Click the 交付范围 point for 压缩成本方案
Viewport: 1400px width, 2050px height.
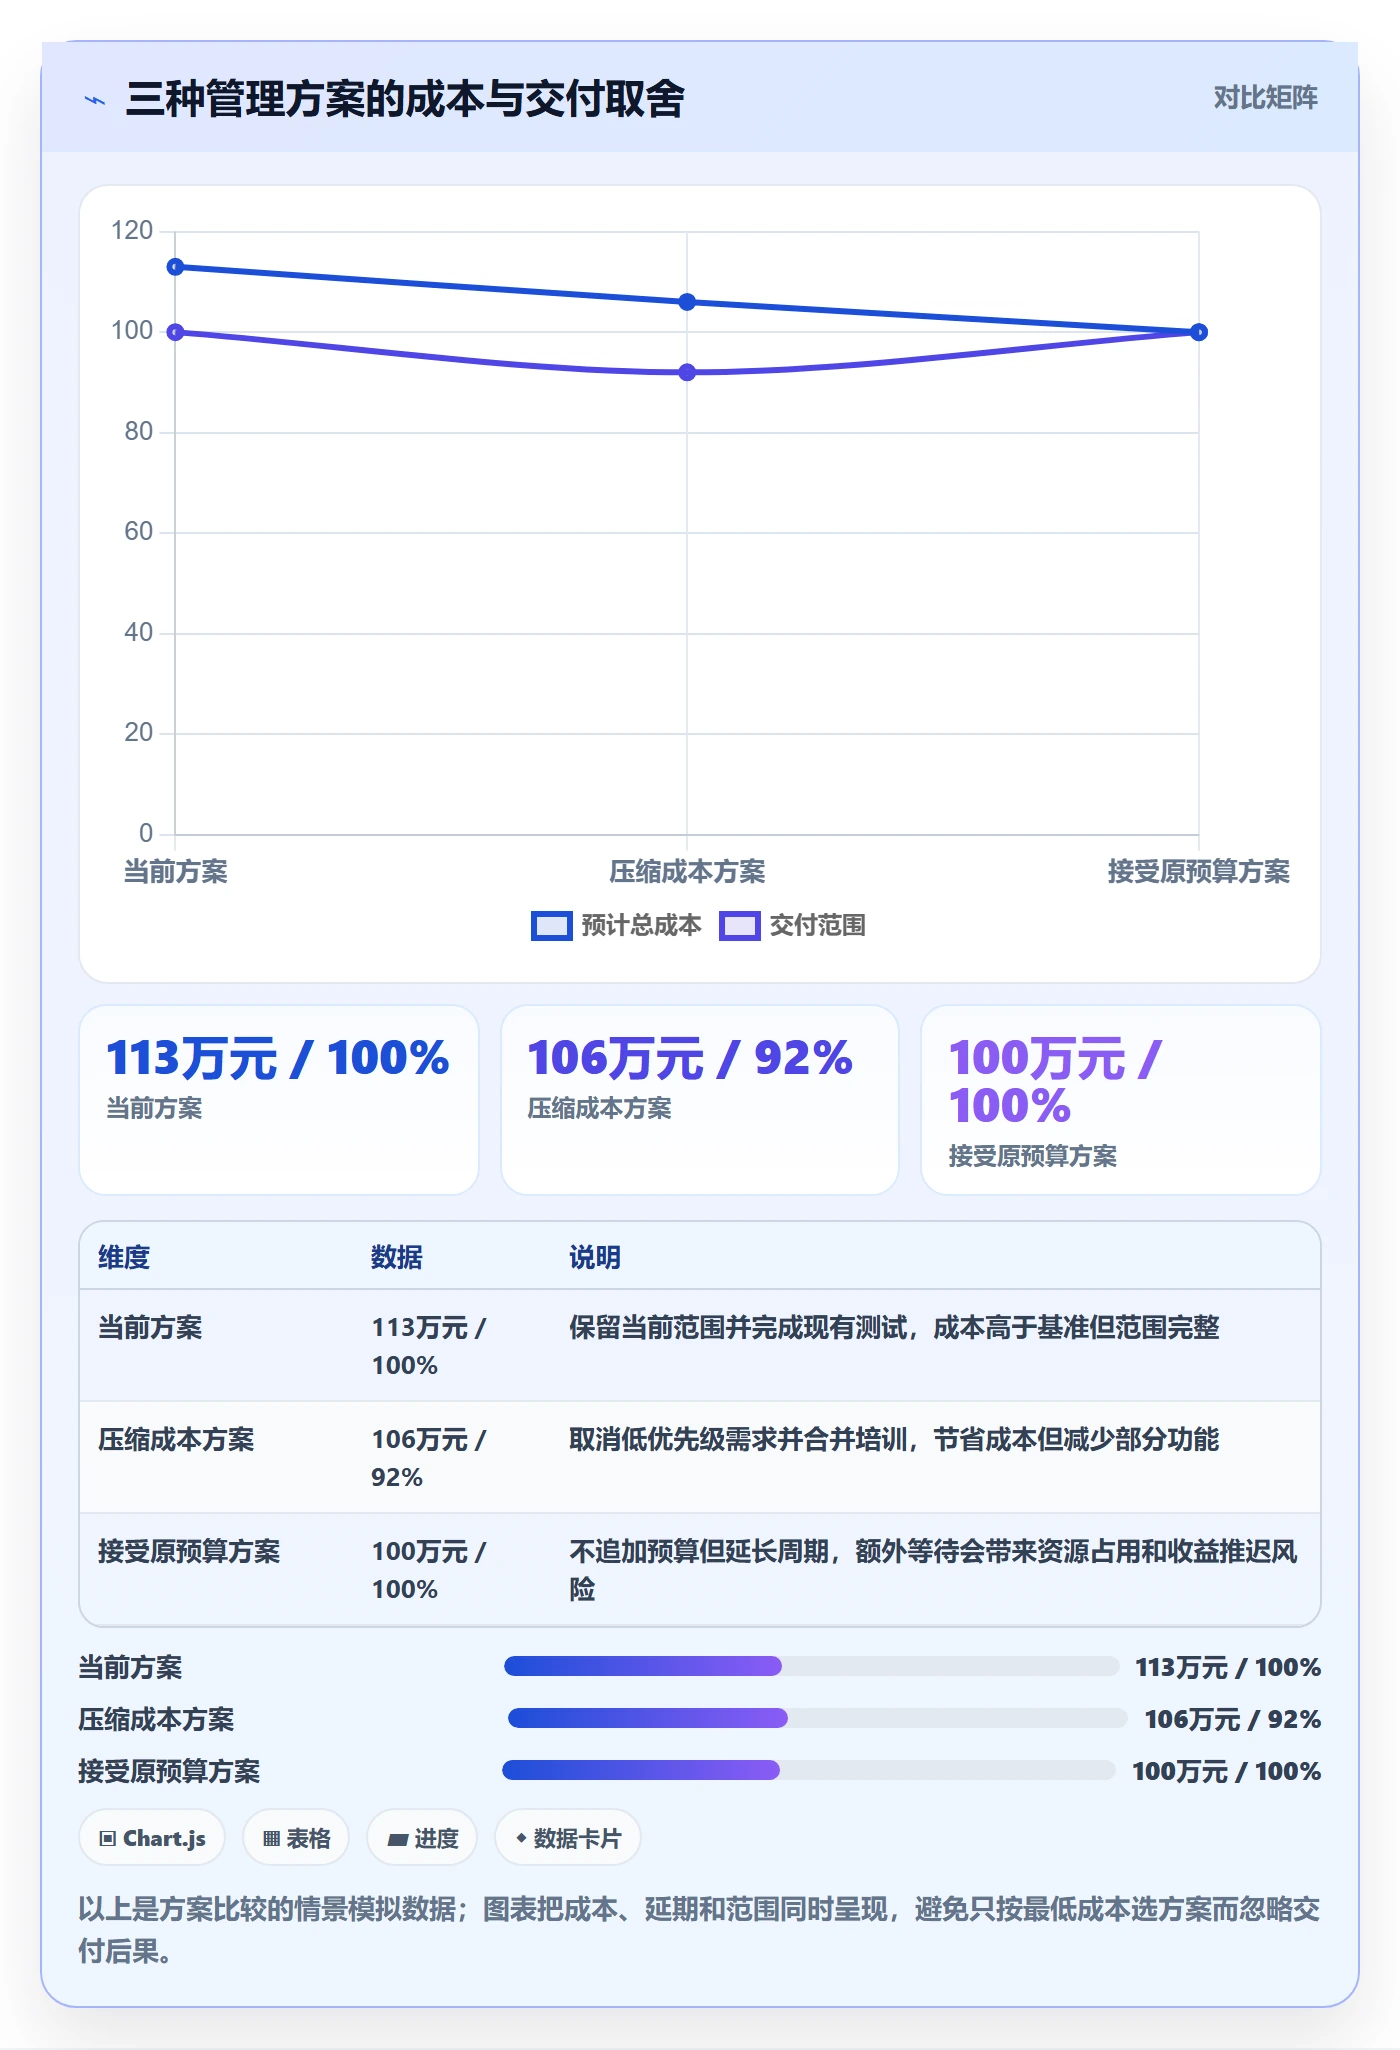(687, 372)
